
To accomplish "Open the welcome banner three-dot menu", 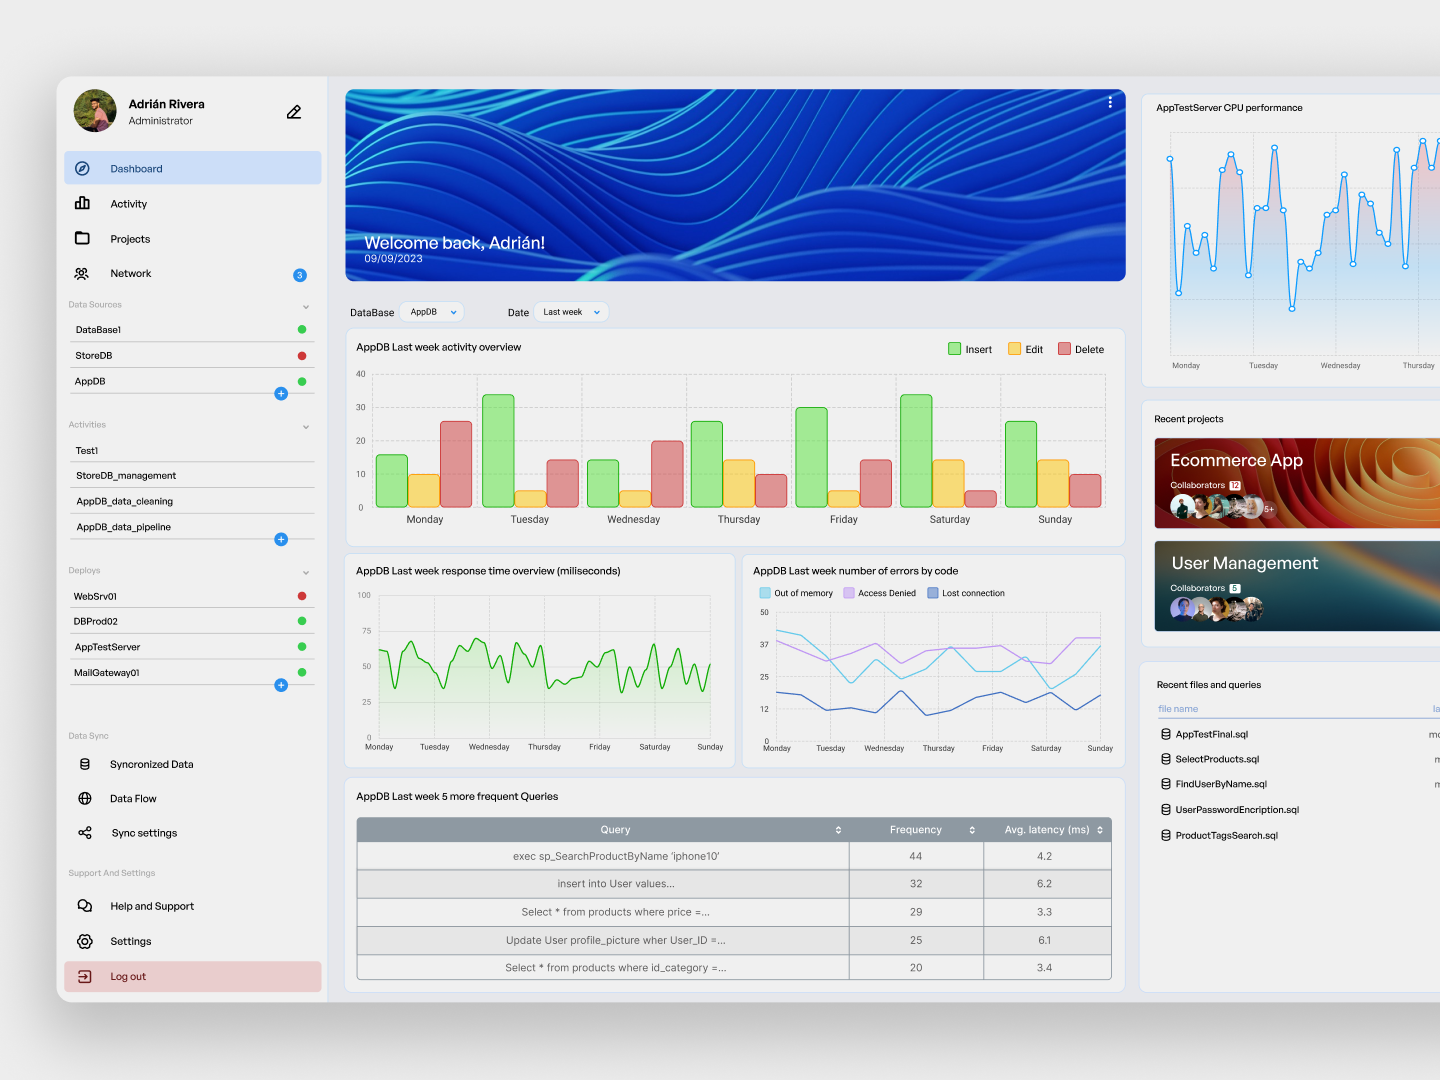I will pyautogui.click(x=1110, y=101).
